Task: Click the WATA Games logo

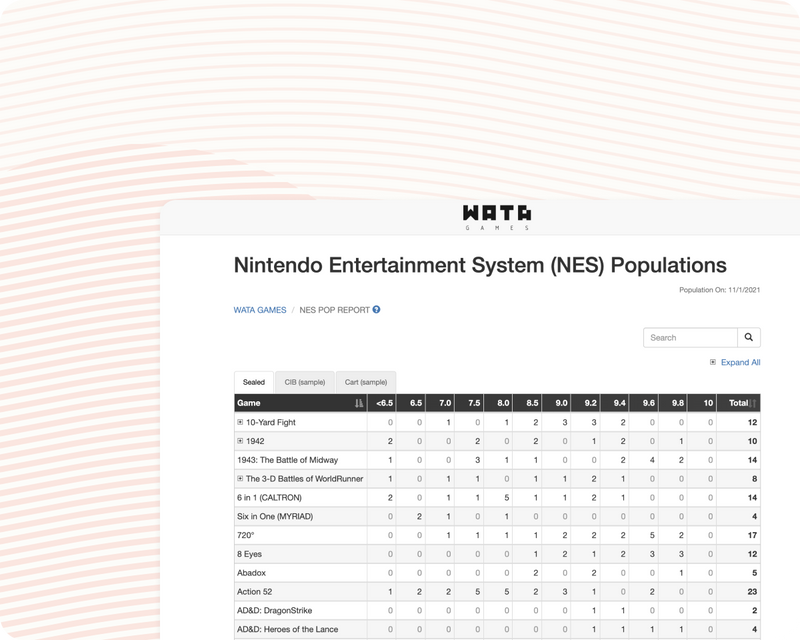Action: (497, 217)
